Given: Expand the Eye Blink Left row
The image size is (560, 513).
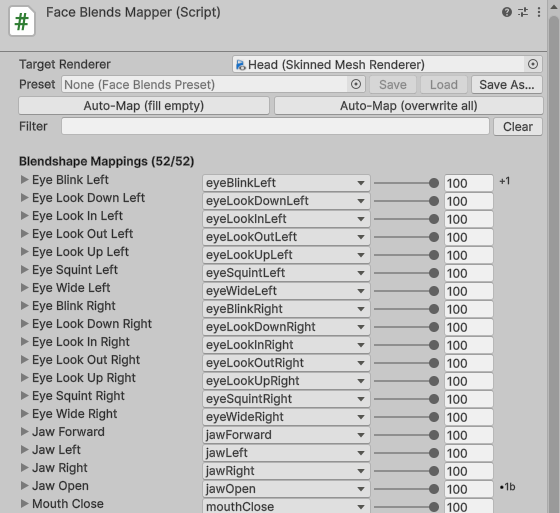Looking at the screenshot, I should tap(24, 179).
